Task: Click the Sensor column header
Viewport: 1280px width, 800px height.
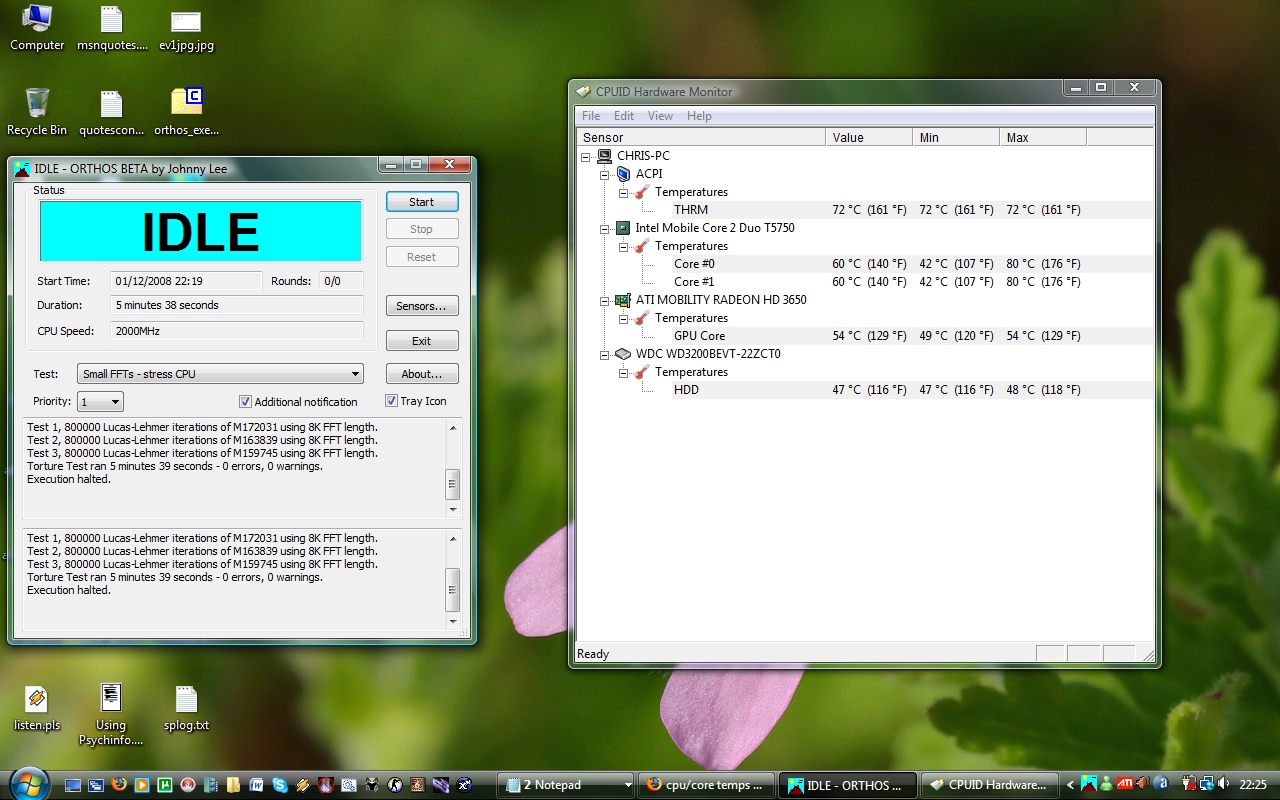Action: pyautogui.click(x=701, y=137)
